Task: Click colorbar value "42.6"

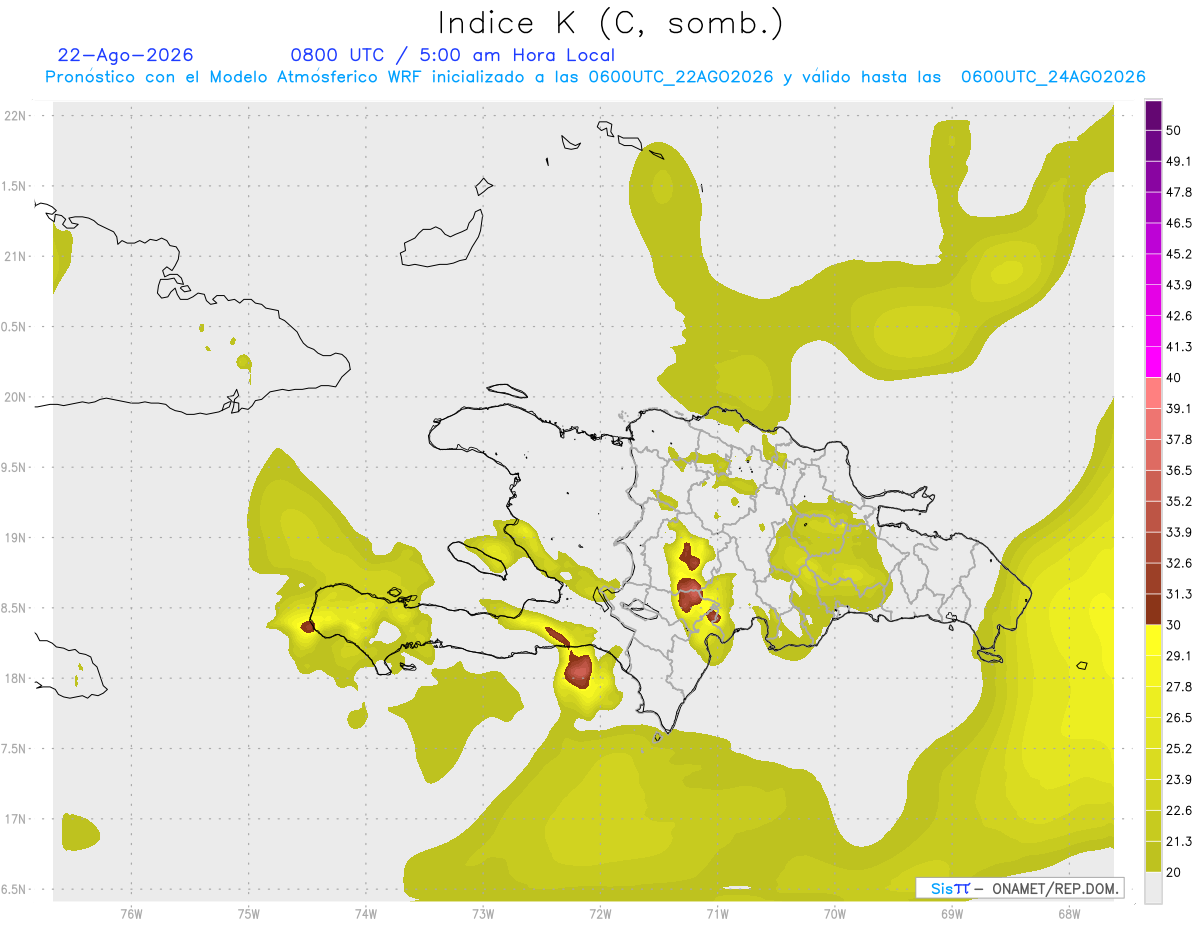Action: [x=1178, y=316]
